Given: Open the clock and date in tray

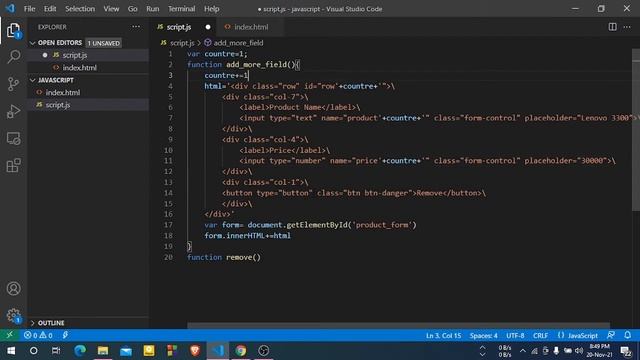Looking at the screenshot, I should 600,351.
